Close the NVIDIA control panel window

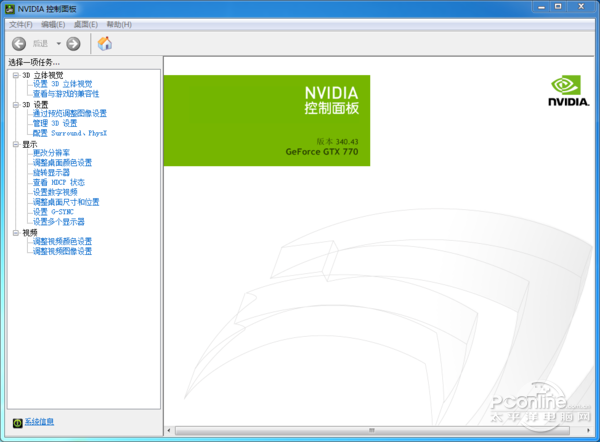pos(581,7)
